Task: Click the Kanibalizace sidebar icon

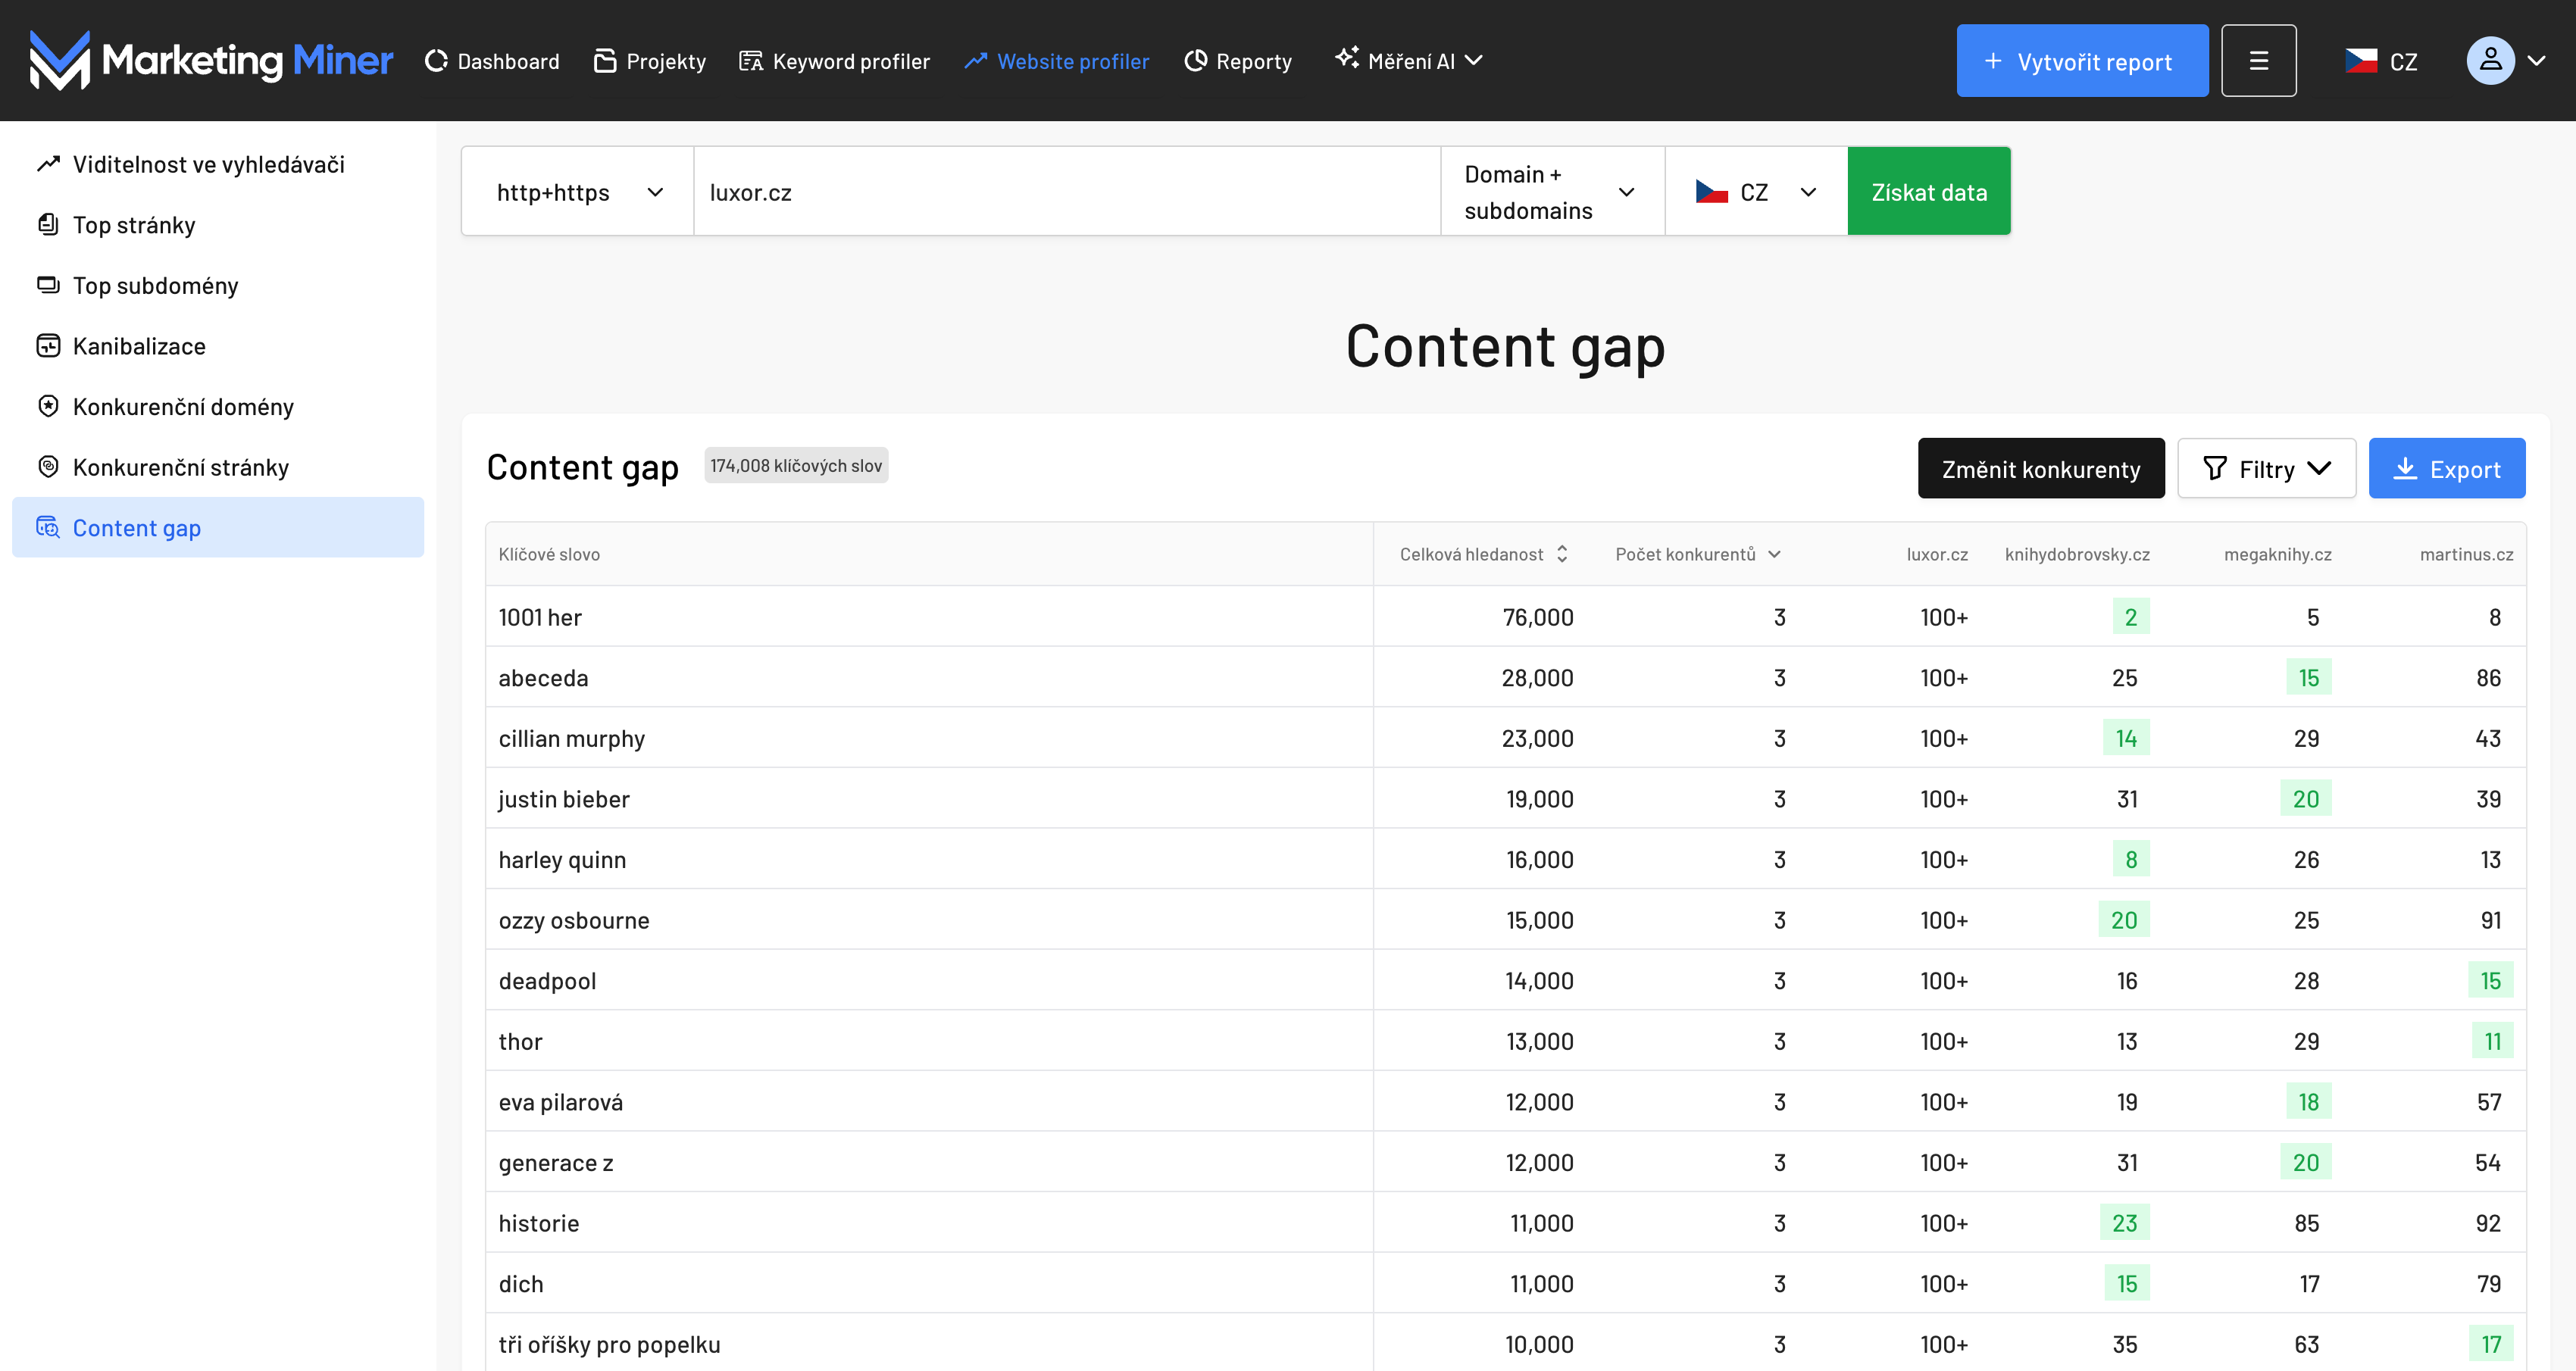Action: coord(48,346)
